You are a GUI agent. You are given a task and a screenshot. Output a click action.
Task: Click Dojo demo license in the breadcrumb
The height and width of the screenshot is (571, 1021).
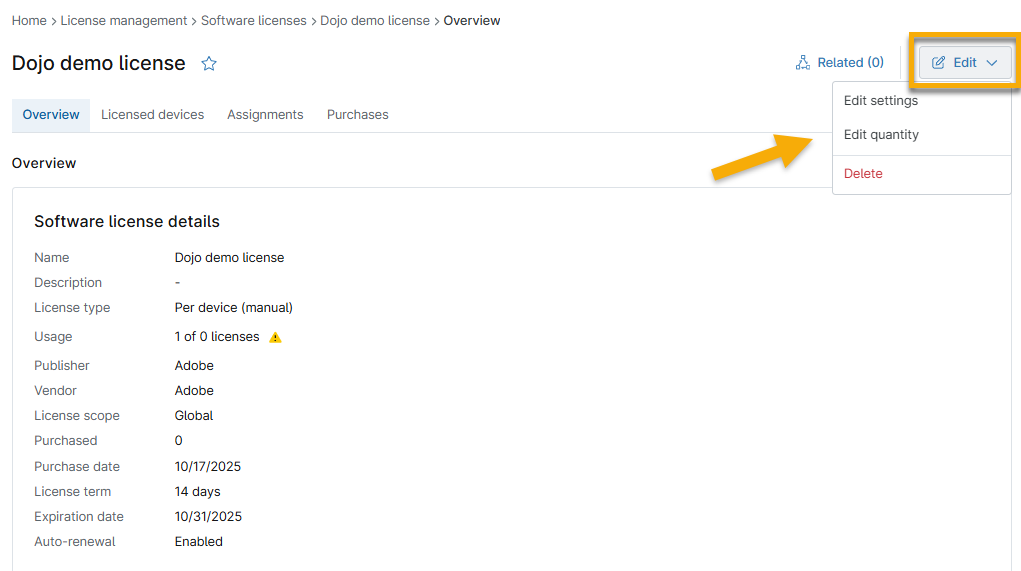(x=375, y=21)
